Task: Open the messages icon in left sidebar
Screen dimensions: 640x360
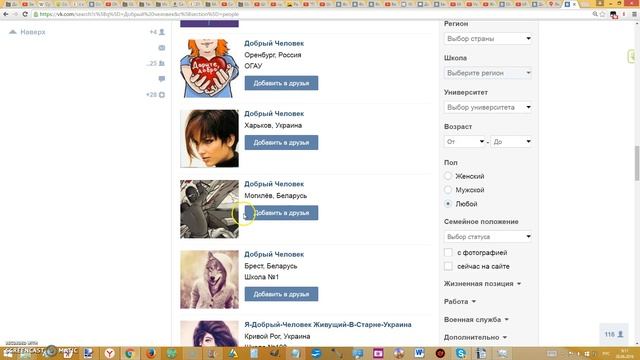Action: tap(162, 48)
